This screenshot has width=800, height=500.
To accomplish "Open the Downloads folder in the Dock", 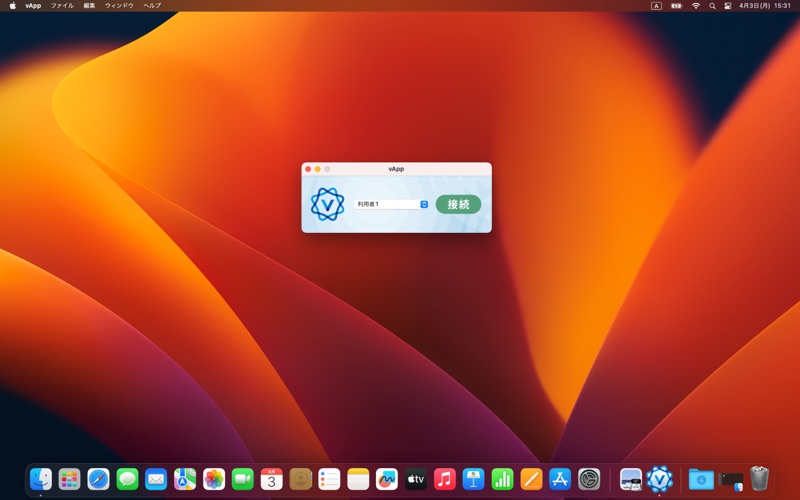I will [702, 480].
